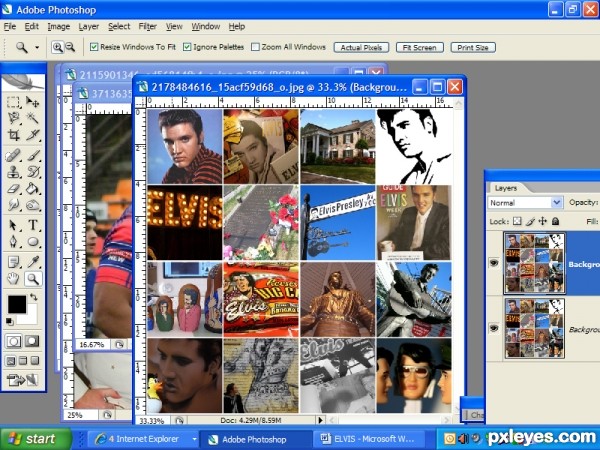600x450 pixels.
Task: Toggle Resize Windows To Fit checkbox
Action: pyautogui.click(x=94, y=47)
